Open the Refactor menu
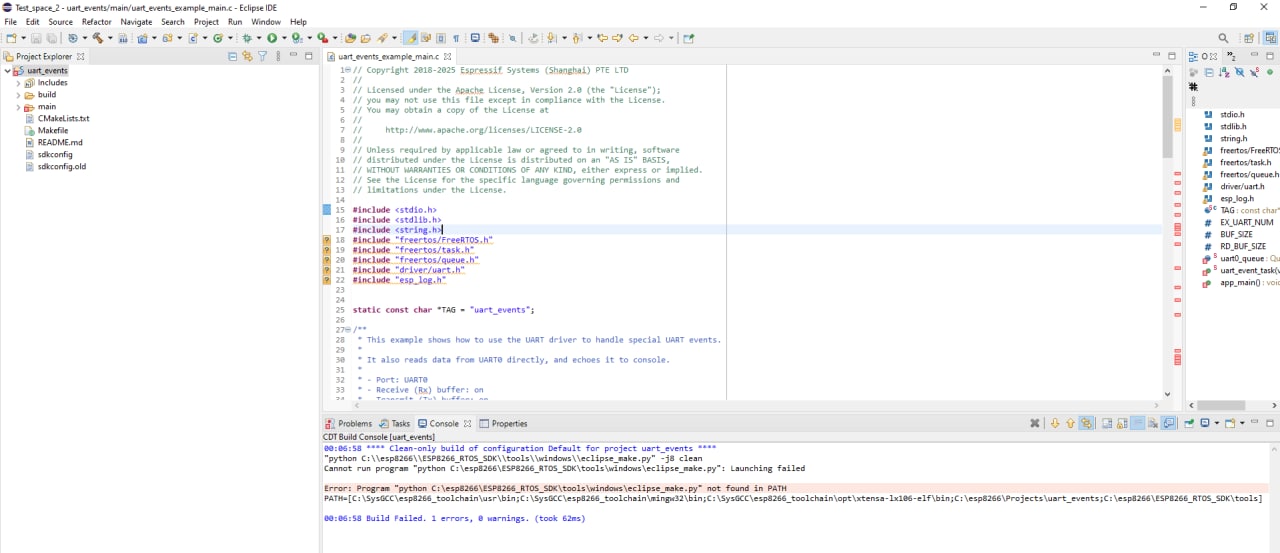Image resolution: width=1280 pixels, height=553 pixels. coord(96,21)
